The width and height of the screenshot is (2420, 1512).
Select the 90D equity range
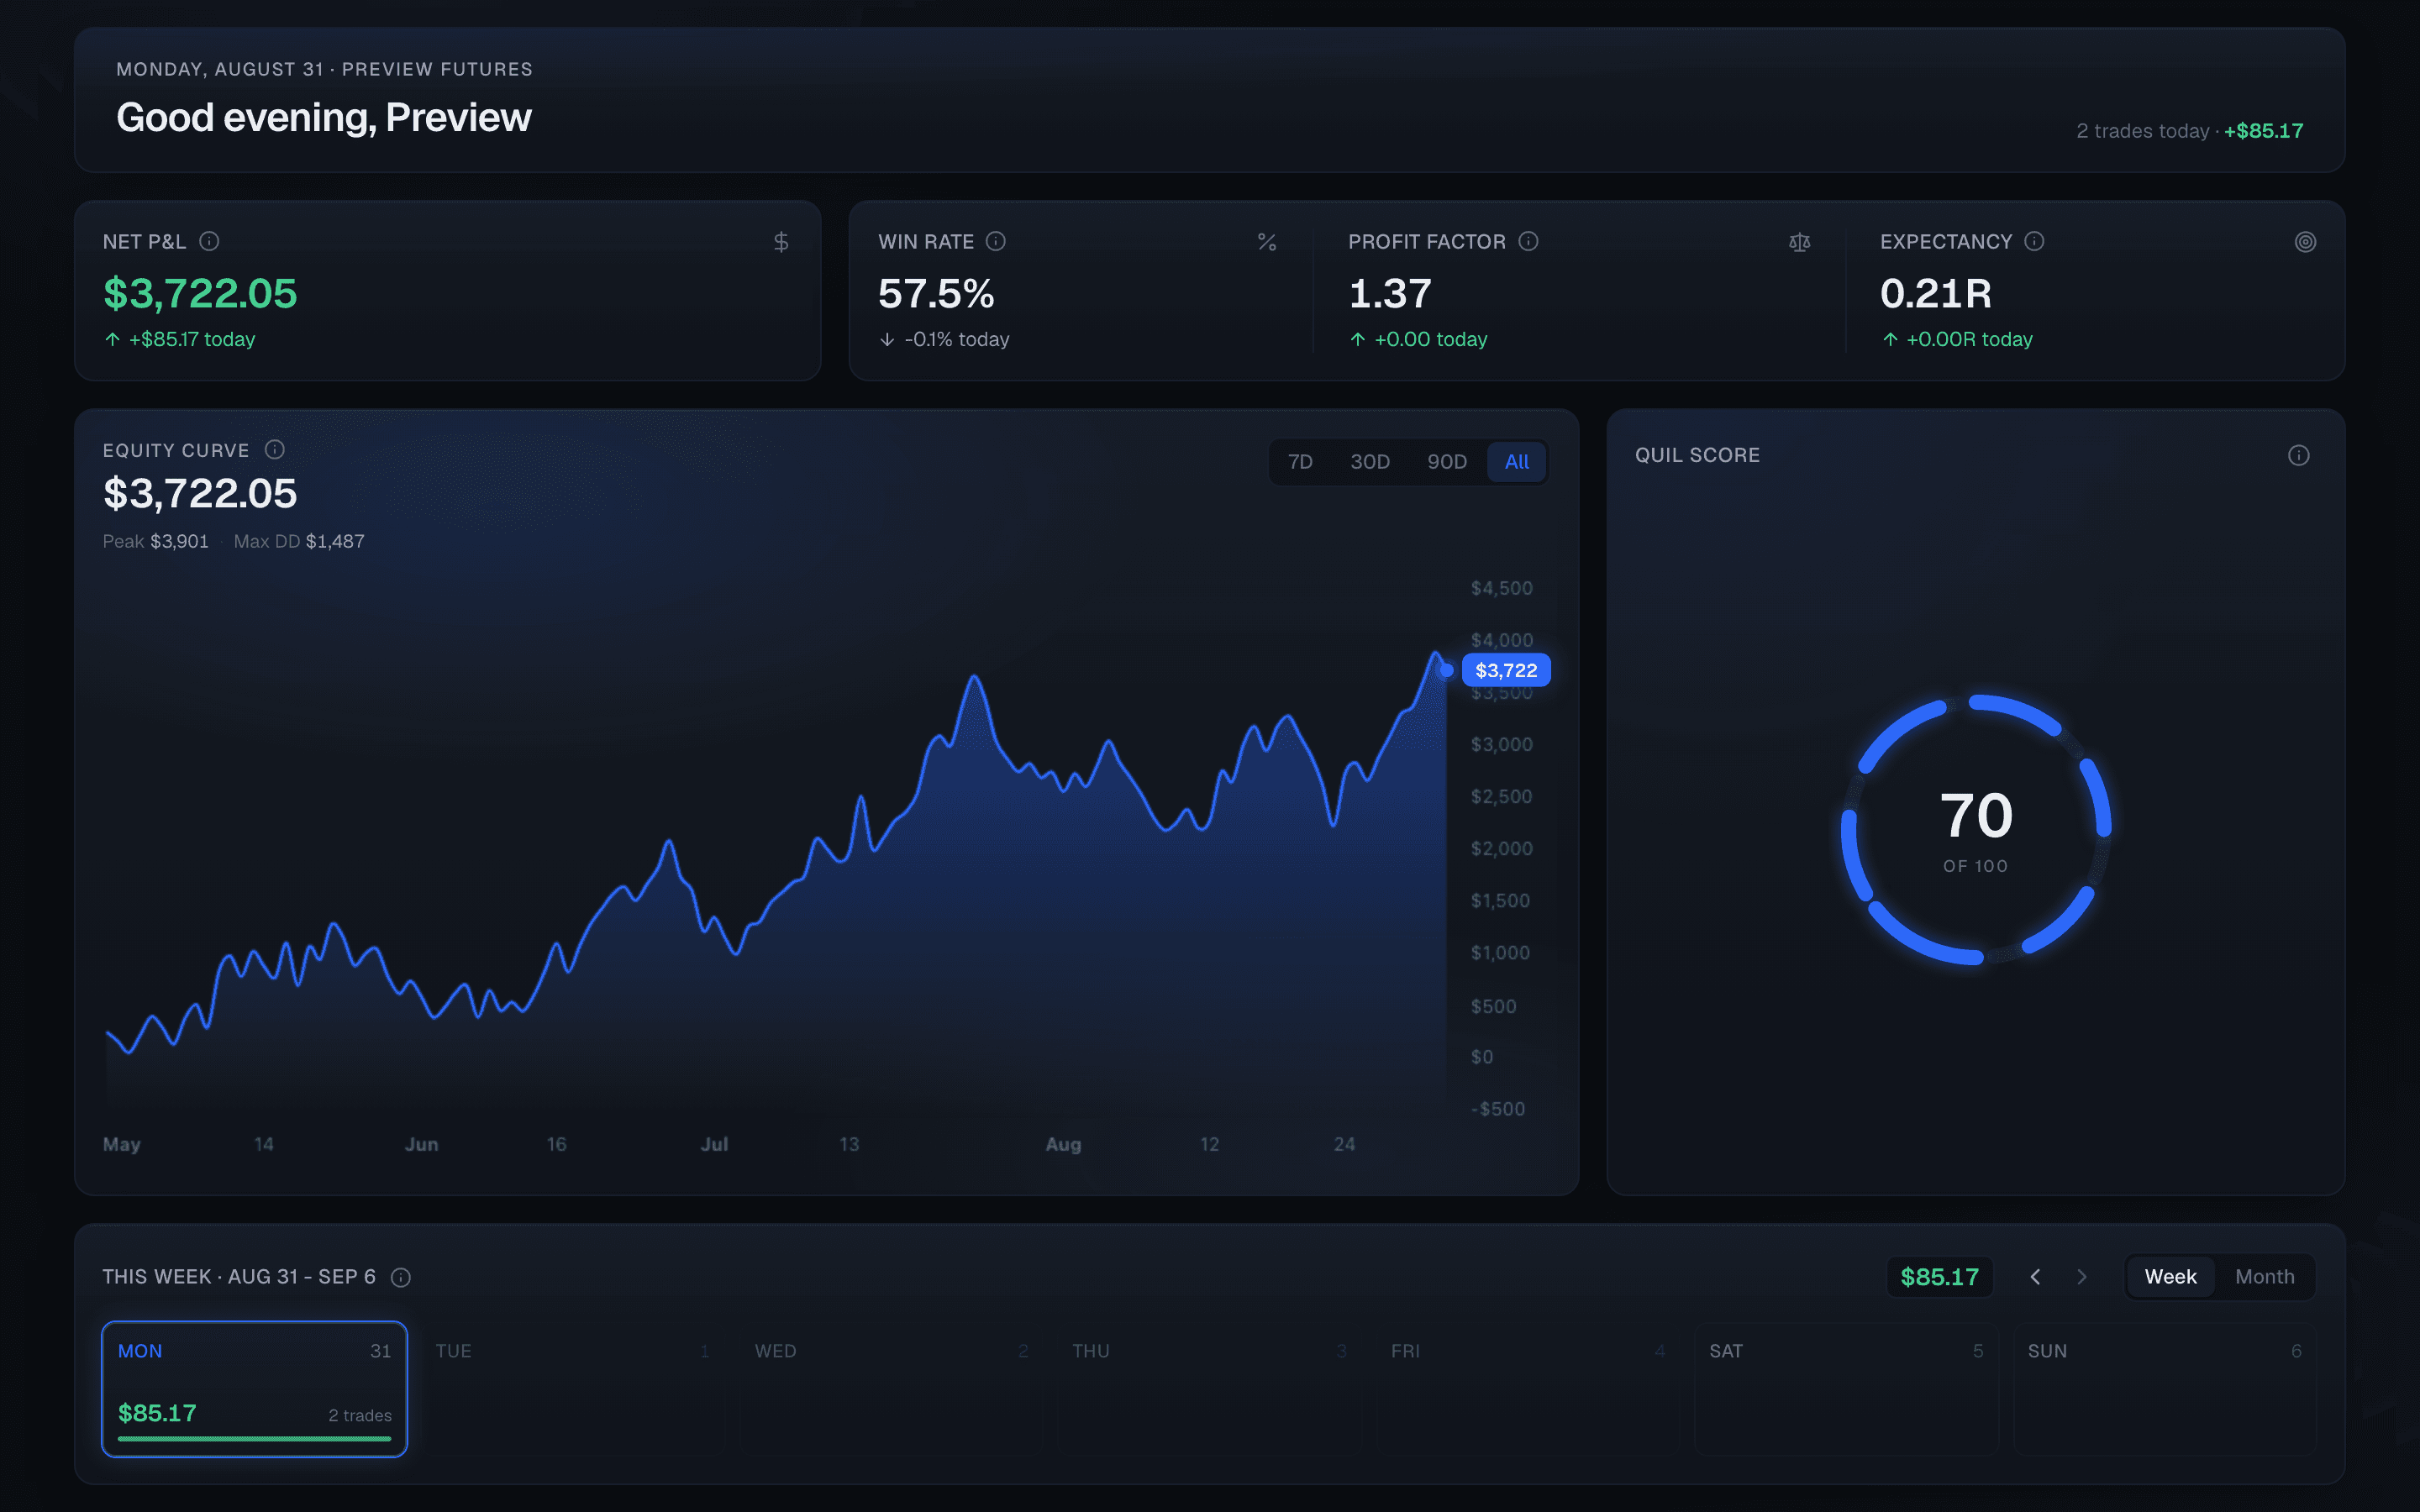pyautogui.click(x=1446, y=462)
